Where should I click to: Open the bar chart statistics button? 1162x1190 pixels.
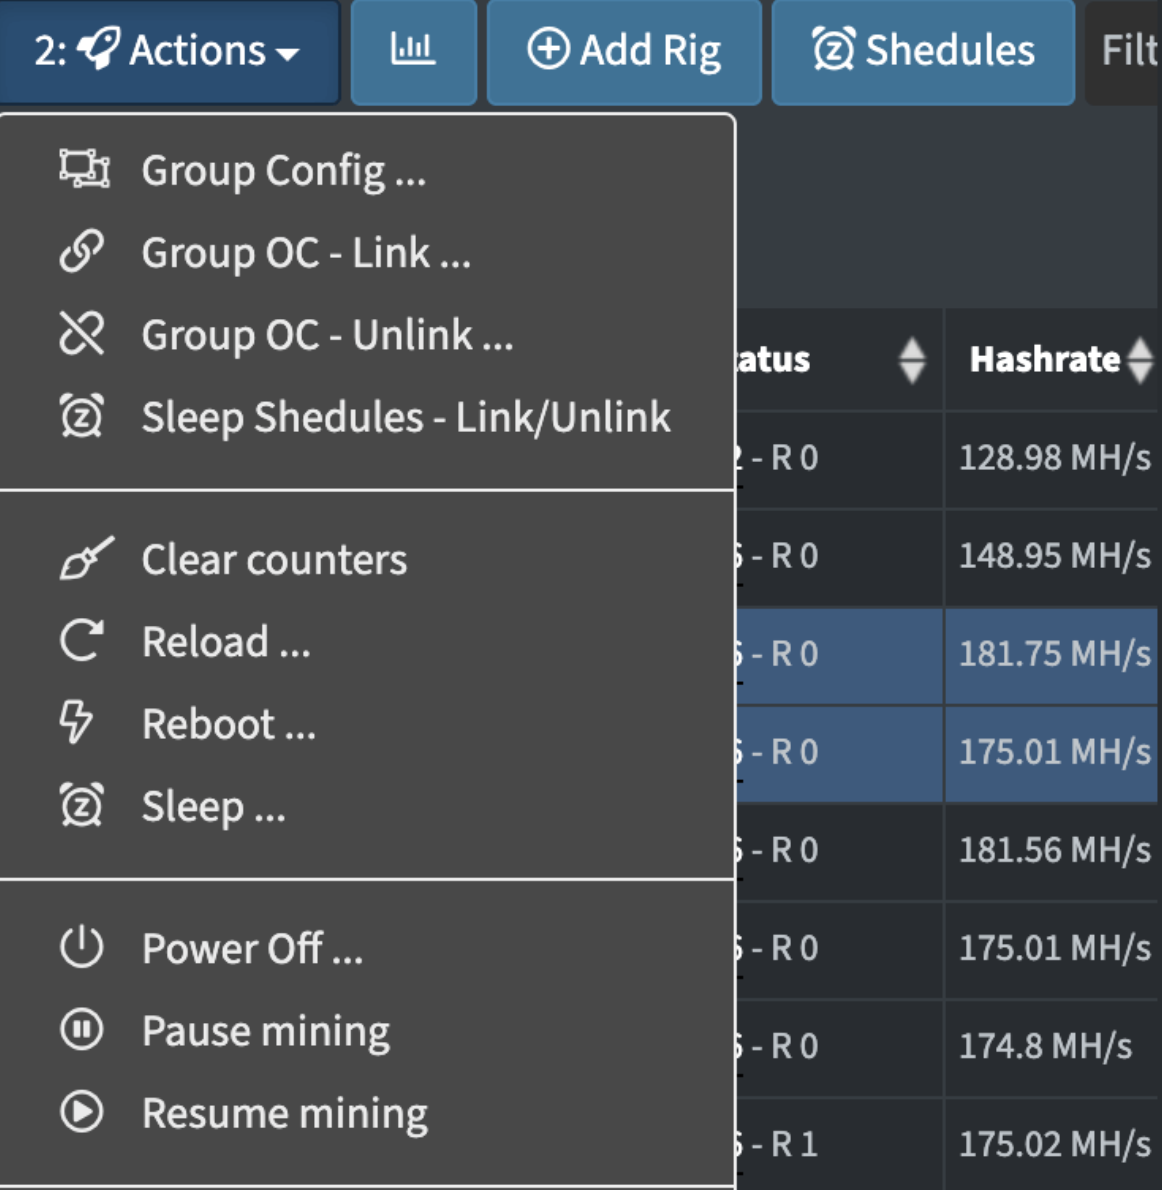click(413, 50)
